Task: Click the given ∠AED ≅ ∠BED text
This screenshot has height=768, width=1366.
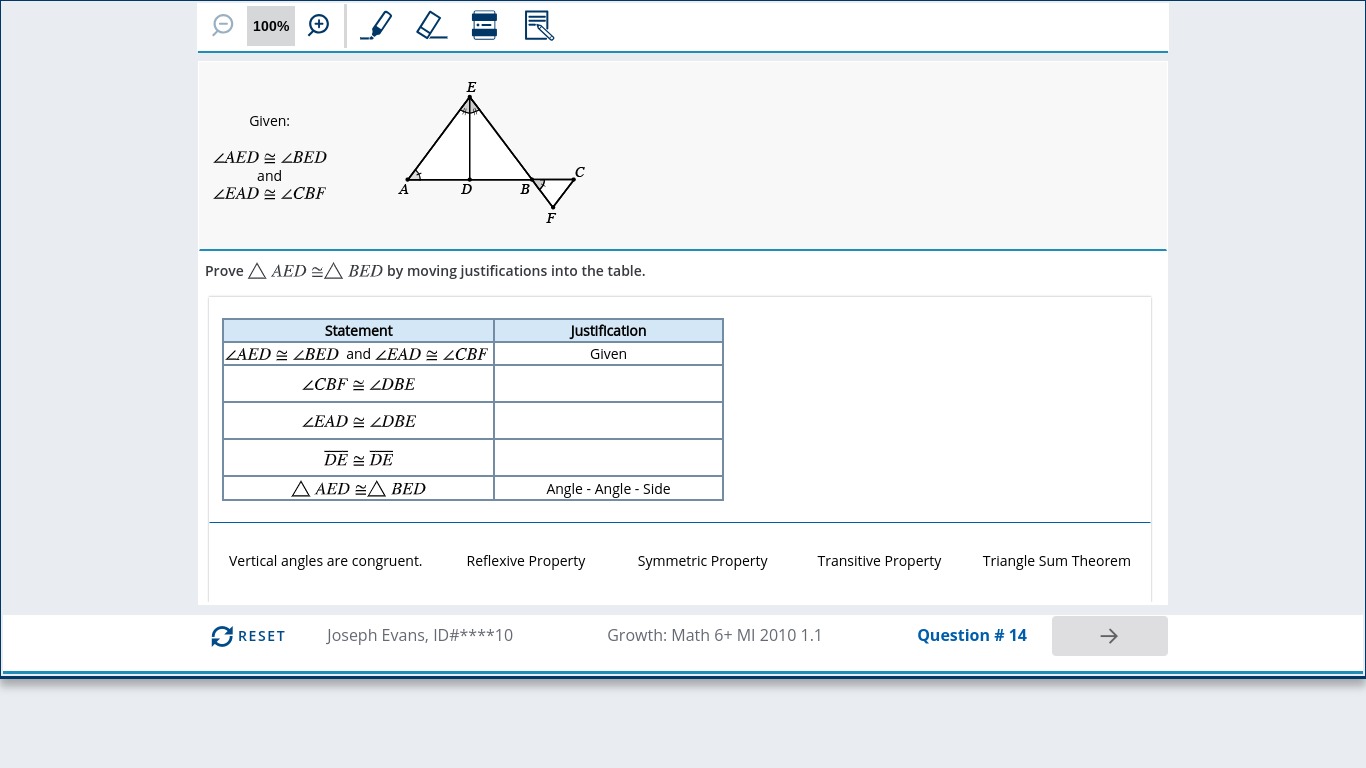Action: pyautogui.click(x=270, y=158)
